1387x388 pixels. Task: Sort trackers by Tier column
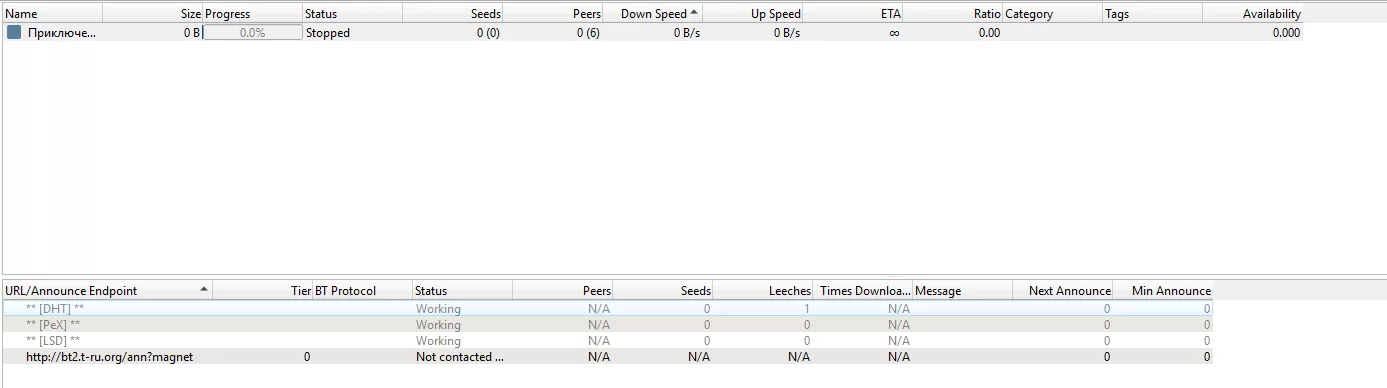262,291
